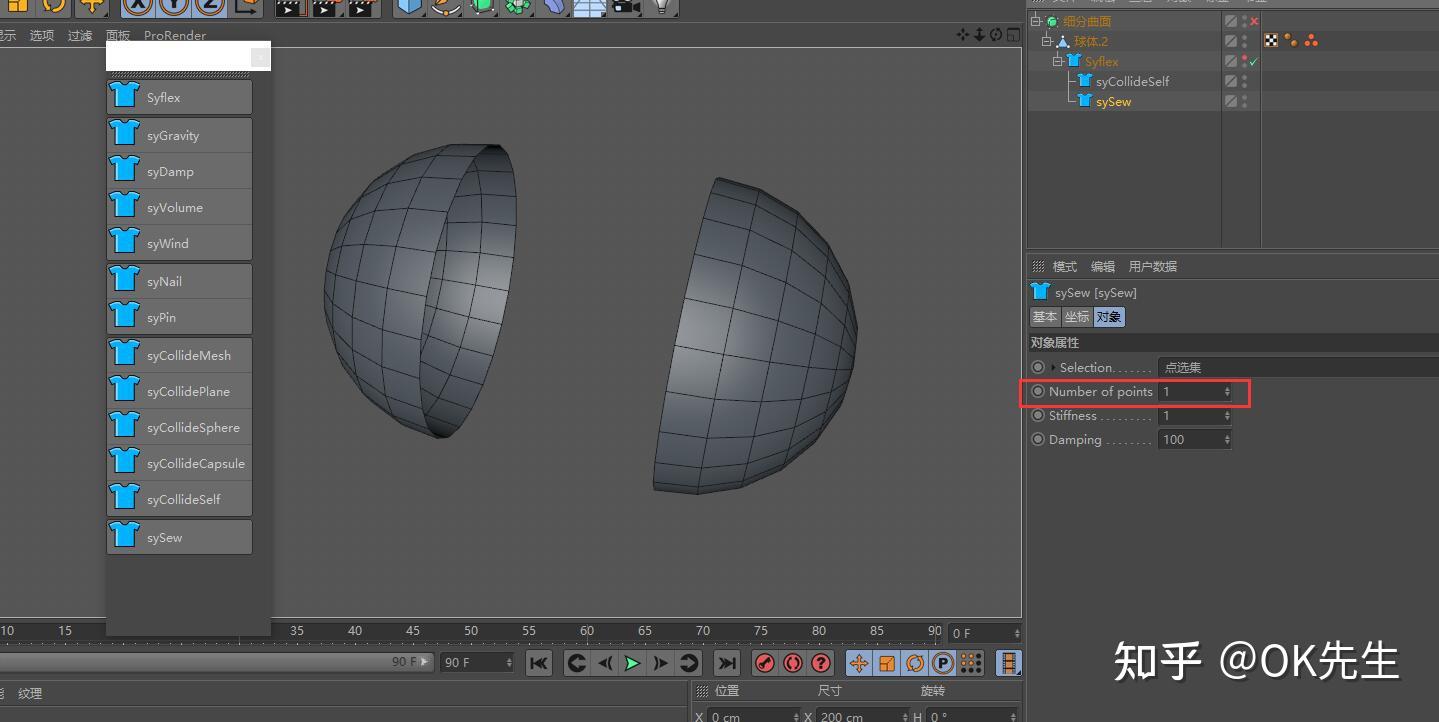Click the camera object icon in the toolbar

(x=625, y=8)
